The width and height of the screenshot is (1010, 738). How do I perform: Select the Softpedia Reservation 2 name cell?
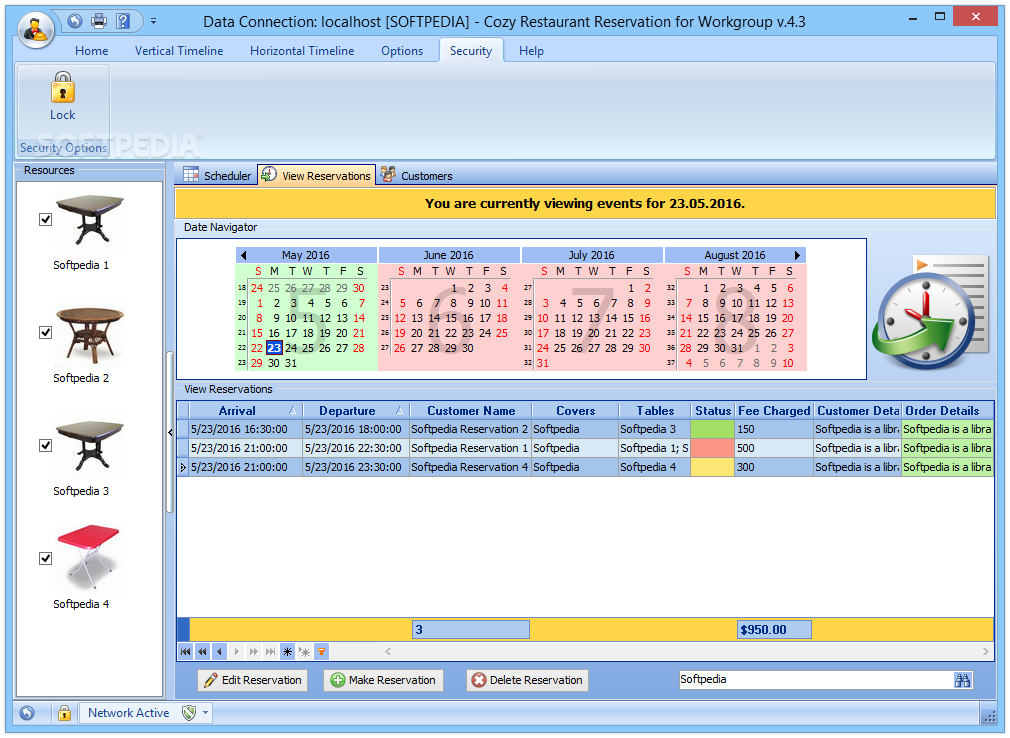tap(470, 429)
